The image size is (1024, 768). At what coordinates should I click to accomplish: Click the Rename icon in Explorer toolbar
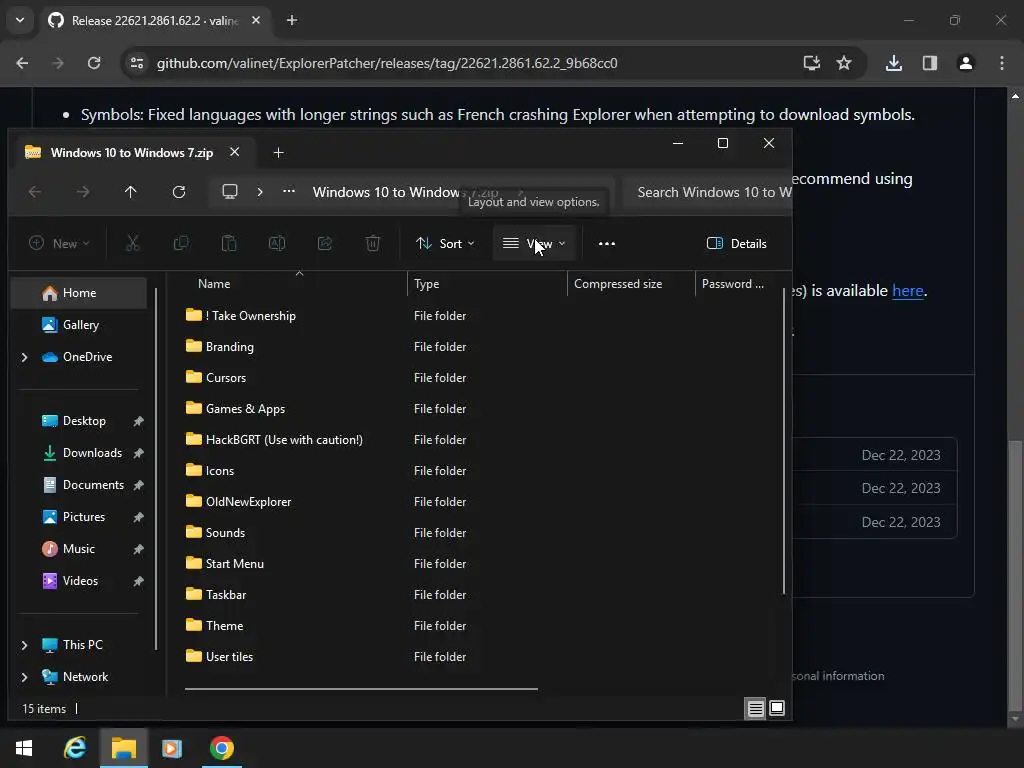(277, 244)
